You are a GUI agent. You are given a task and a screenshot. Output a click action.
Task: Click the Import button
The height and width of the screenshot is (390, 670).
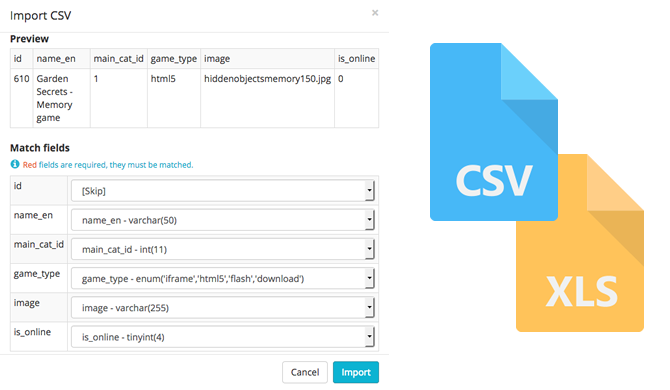356,372
